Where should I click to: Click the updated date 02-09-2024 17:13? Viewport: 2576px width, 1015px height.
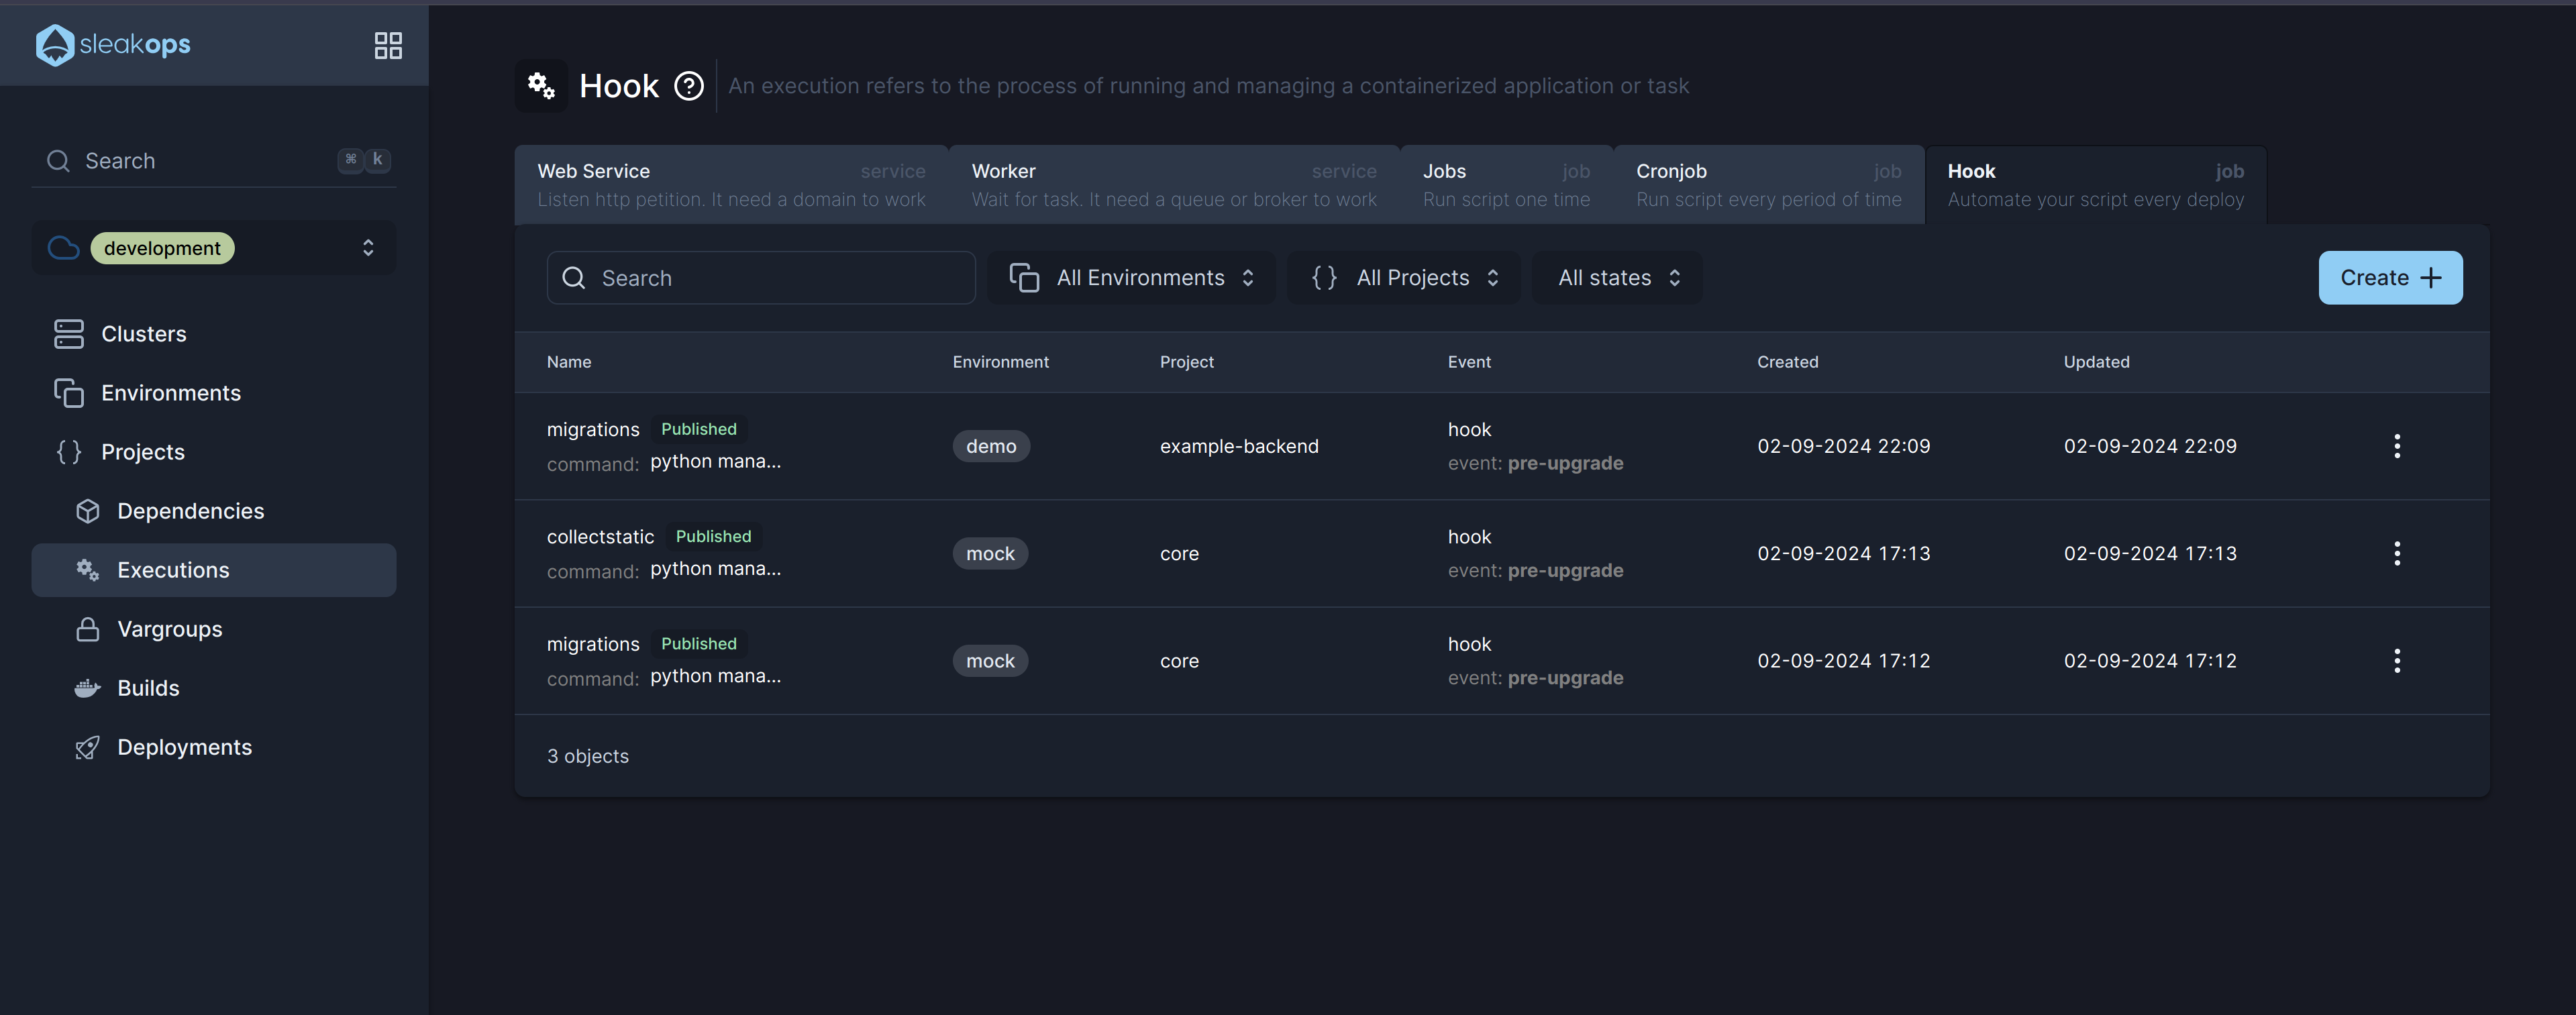point(2150,554)
